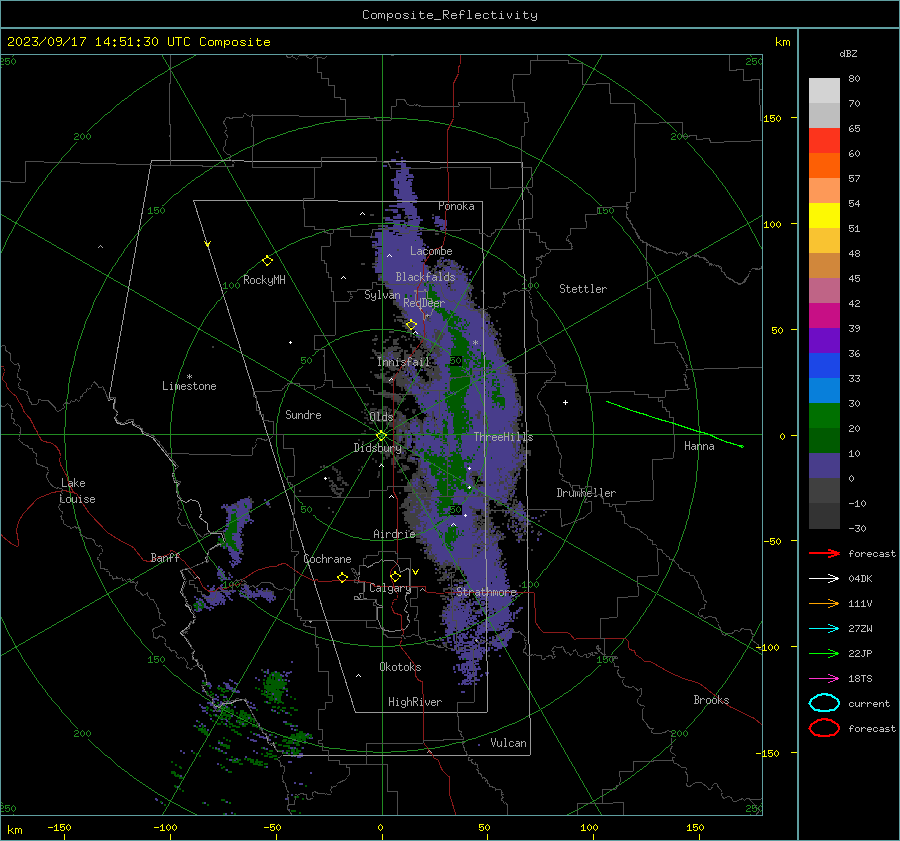Click the Blackfalds town label
Screen dimensions: 900x841
(425, 277)
